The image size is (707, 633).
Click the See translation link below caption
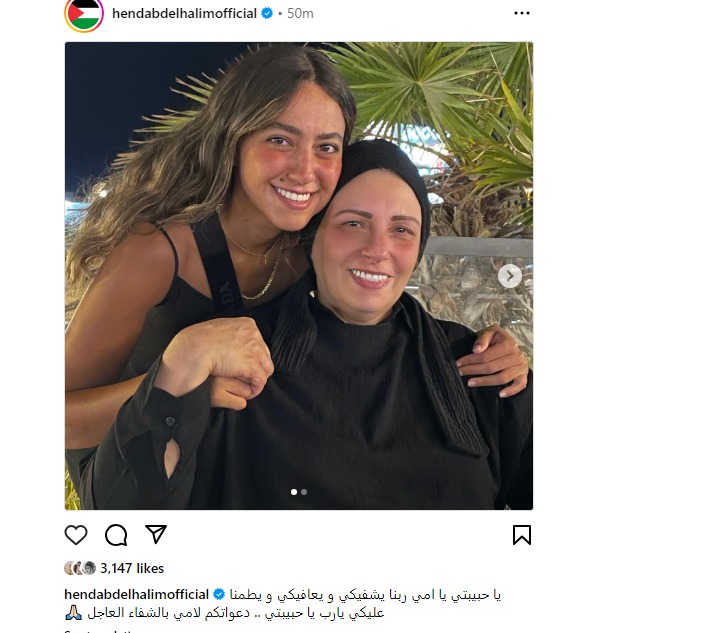99,631
